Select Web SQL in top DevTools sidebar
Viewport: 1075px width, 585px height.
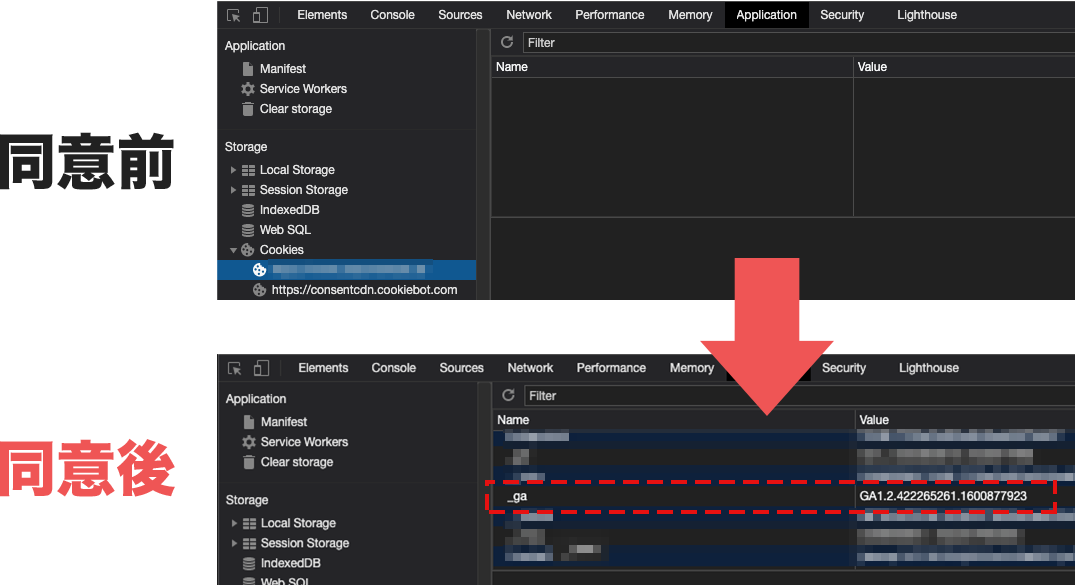click(x=285, y=230)
